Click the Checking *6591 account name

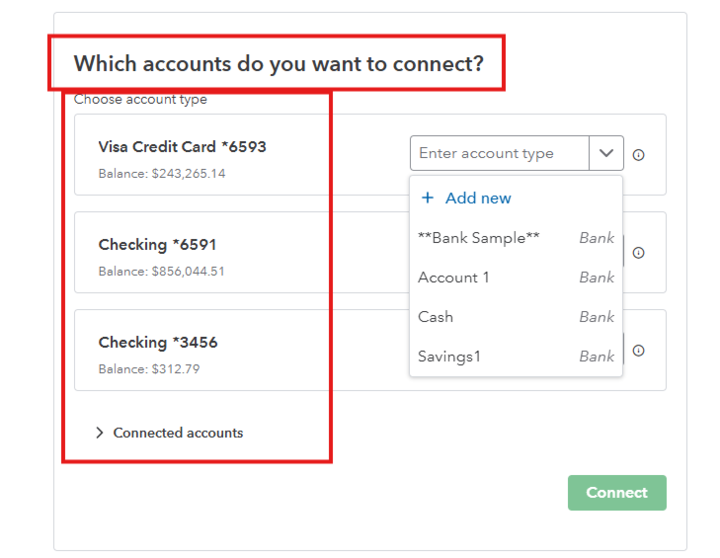pyautogui.click(x=157, y=245)
